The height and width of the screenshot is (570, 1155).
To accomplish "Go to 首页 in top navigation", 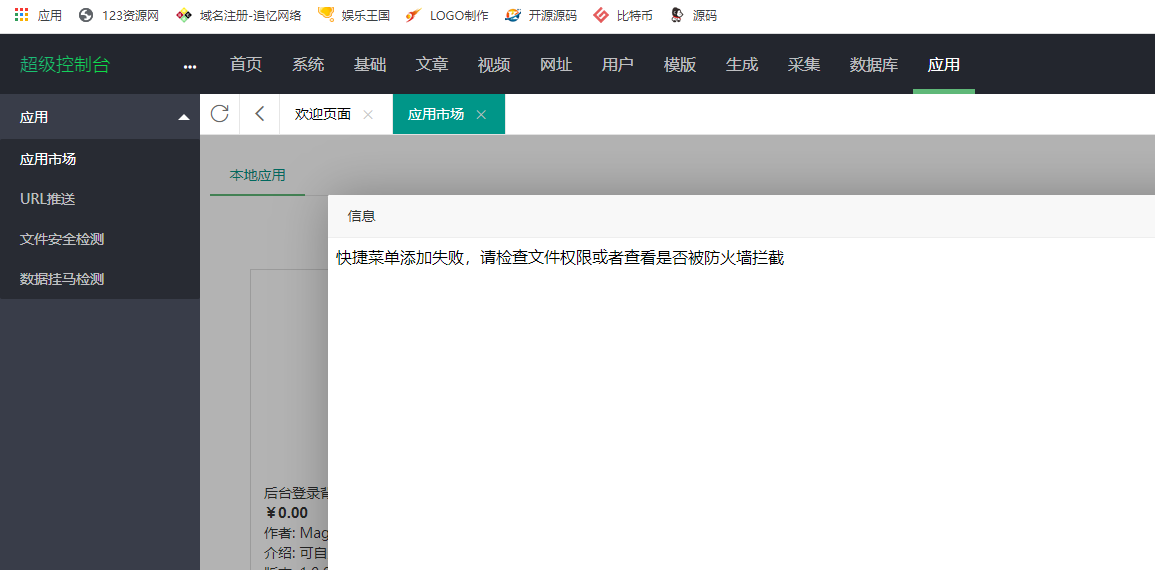I will click(246, 65).
